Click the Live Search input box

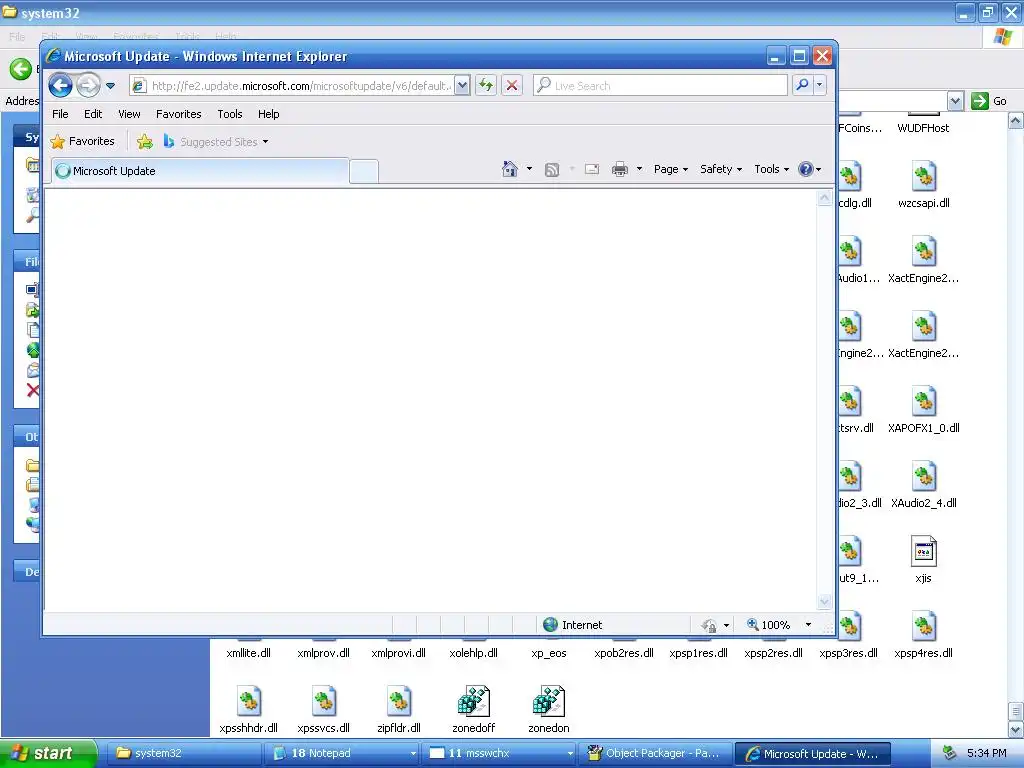(660, 86)
